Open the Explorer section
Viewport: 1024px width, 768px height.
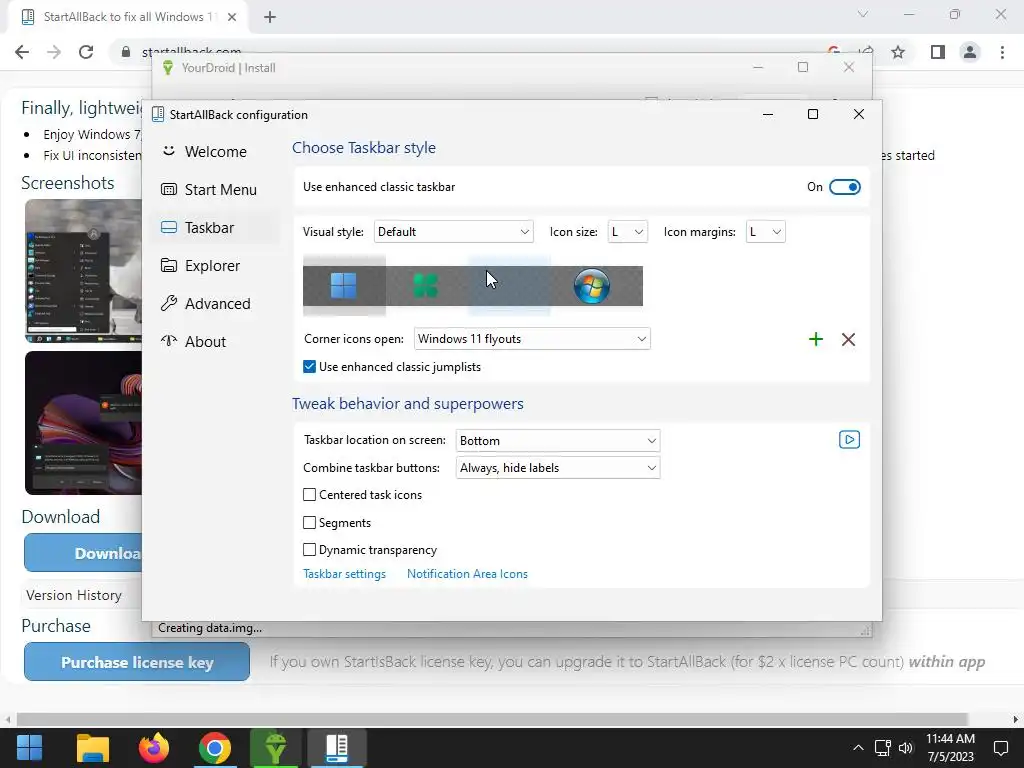[x=214, y=266]
